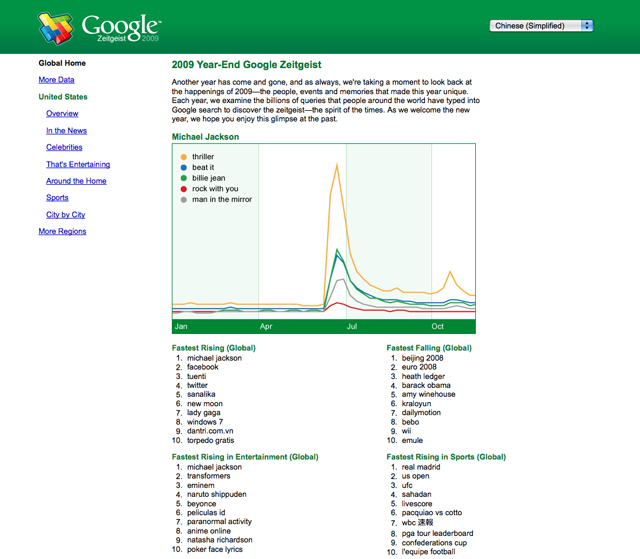Viewport: 640px width, 559px height.
Task: Click 'euro 2008' in Fastest Falling
Action: (419, 367)
